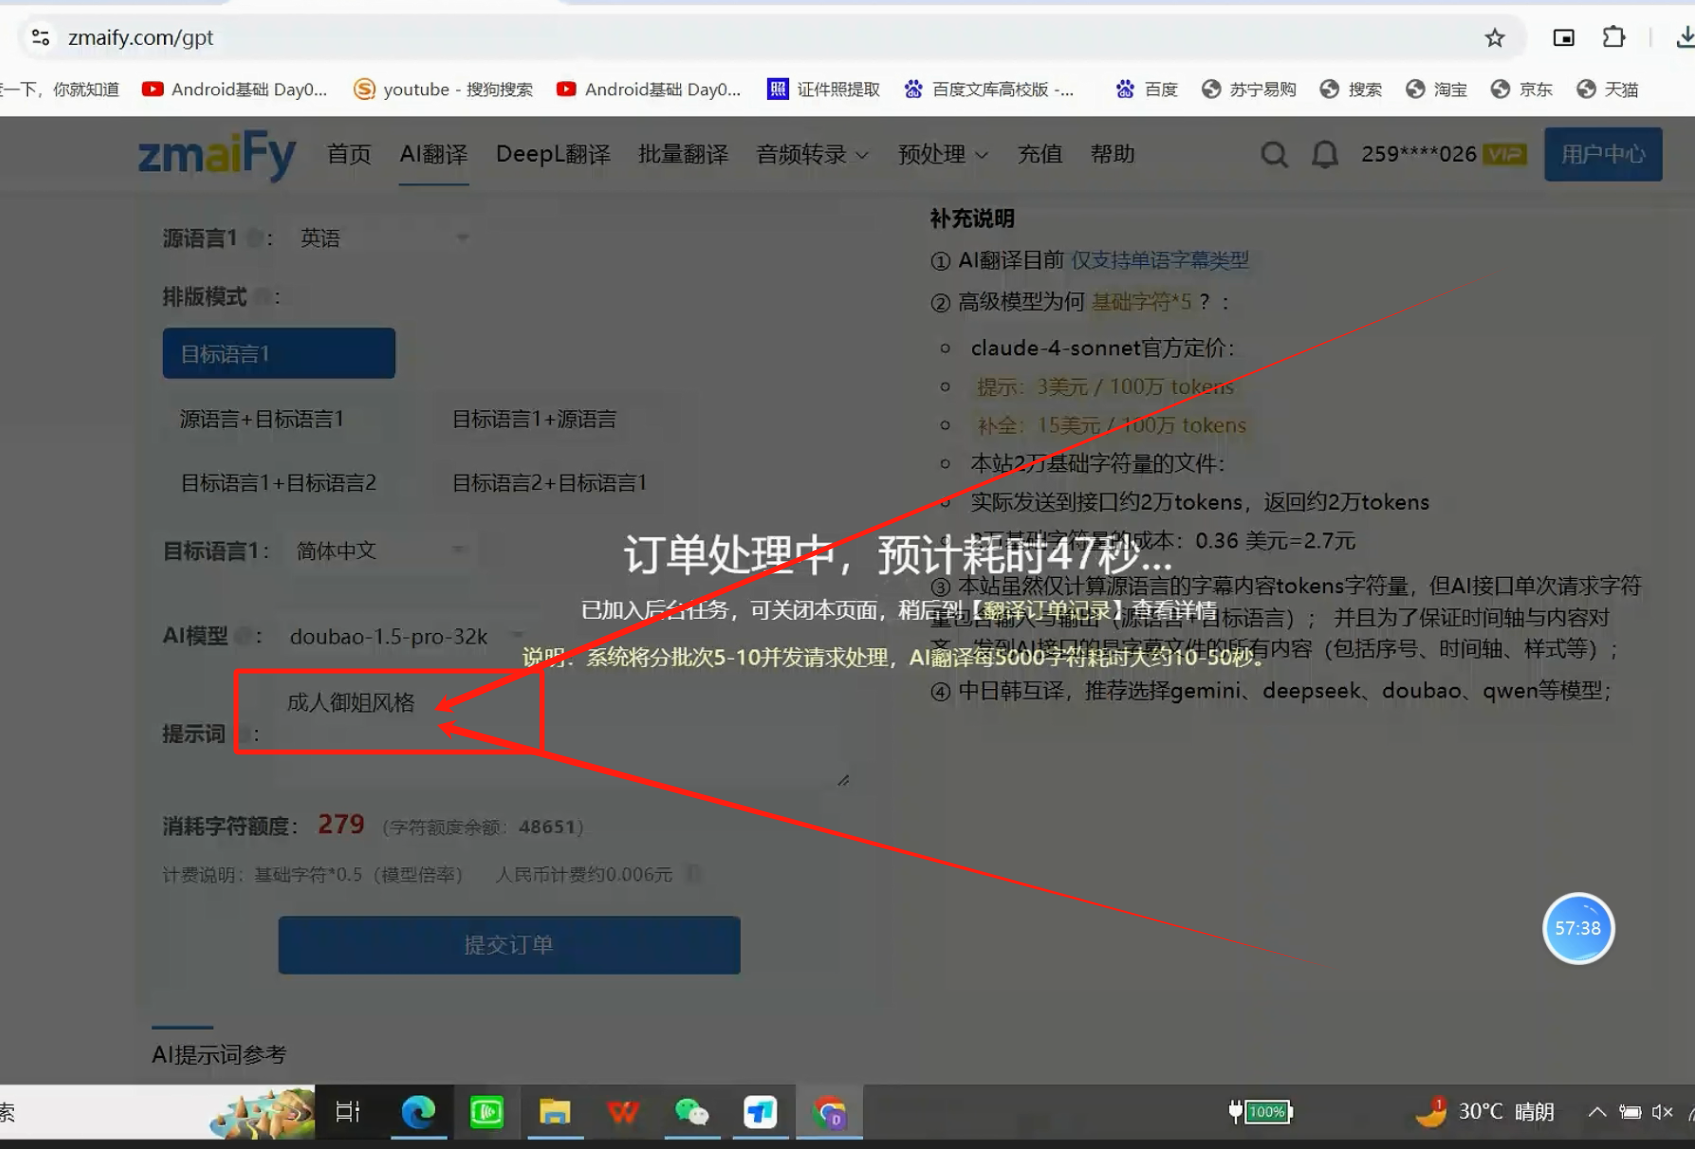Open the 充值 page
This screenshot has width=1695, height=1149.
pos(1040,154)
